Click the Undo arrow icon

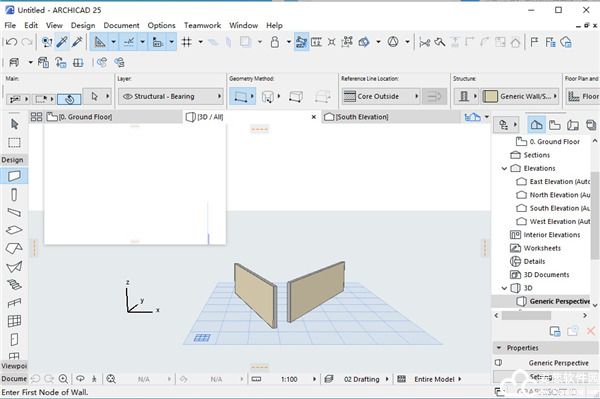tap(12, 42)
